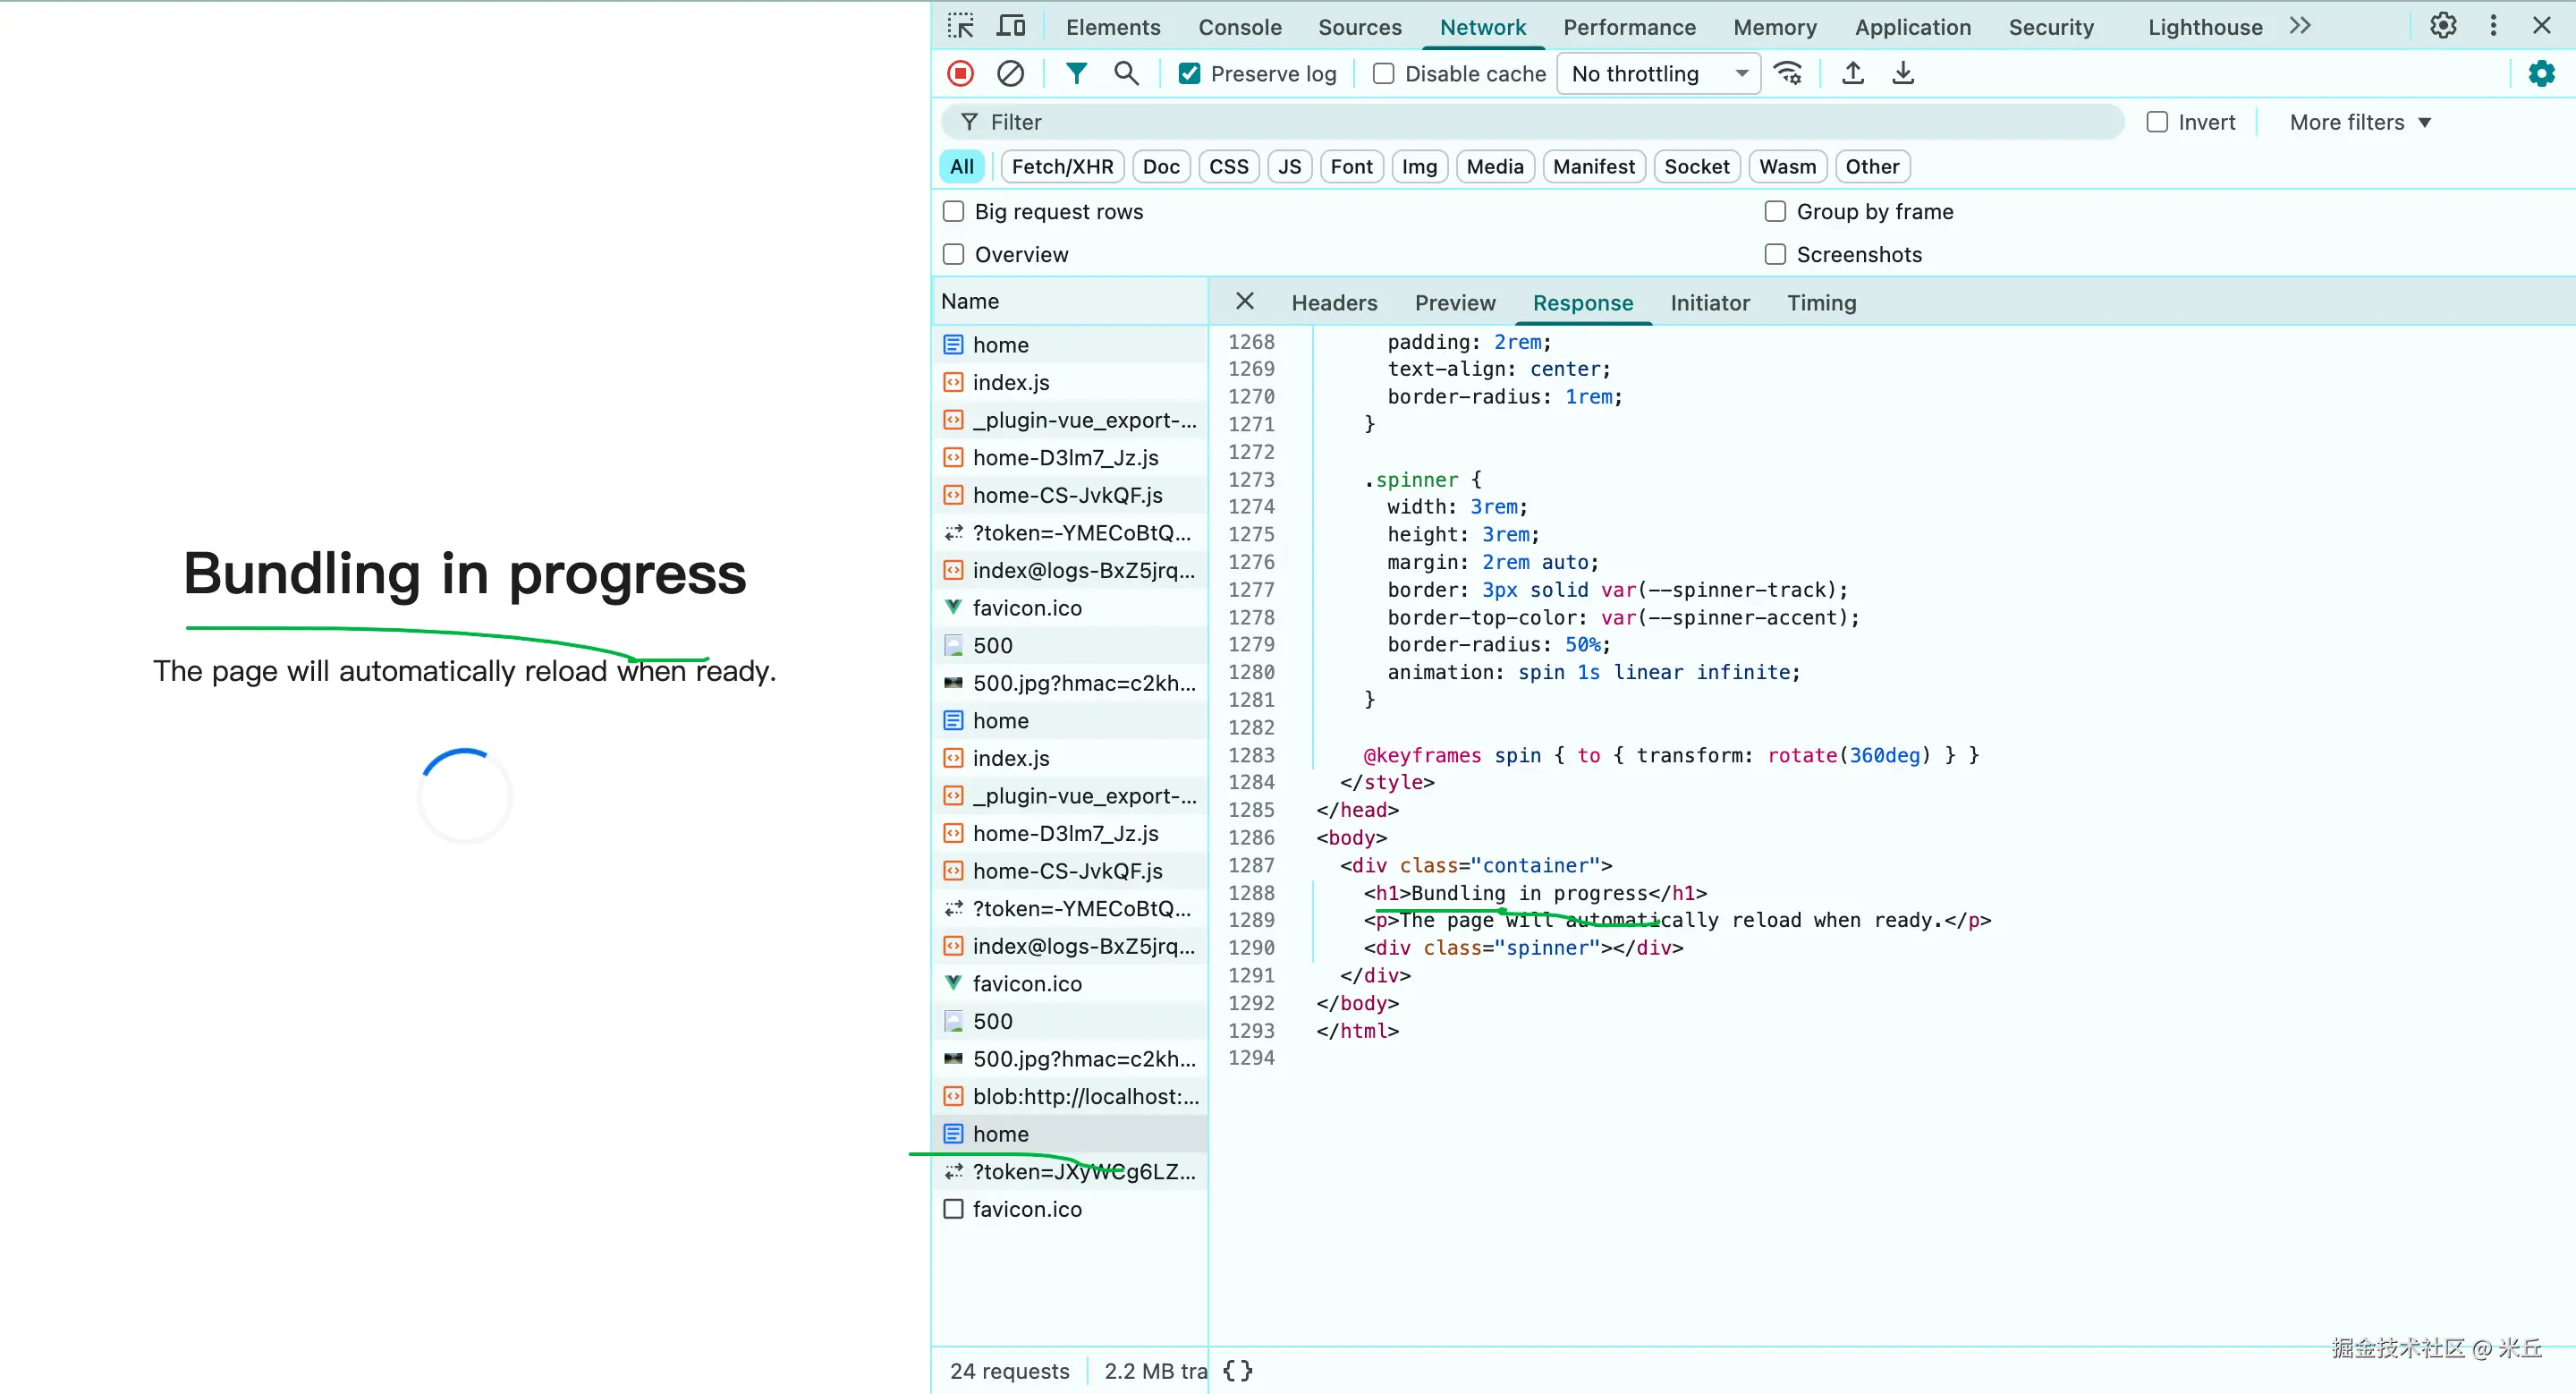Screen dimensions: 2576x1394
Task: Toggle the network filter funnel icon
Action: 1076,73
